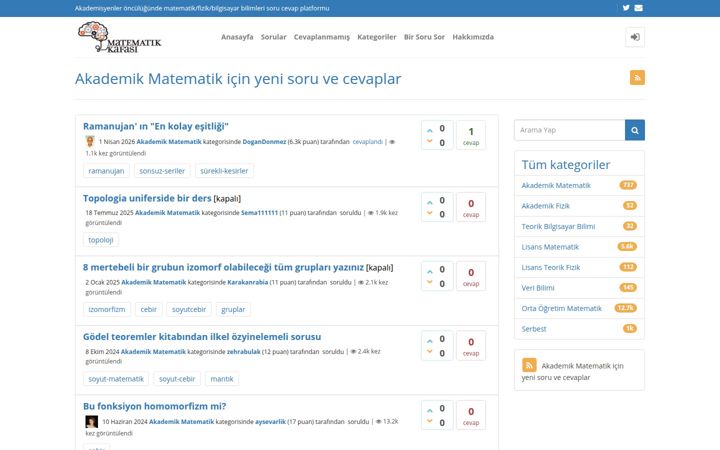The height and width of the screenshot is (450, 720).
Task: Select the soyut-matematik tag
Action: coord(116,379)
